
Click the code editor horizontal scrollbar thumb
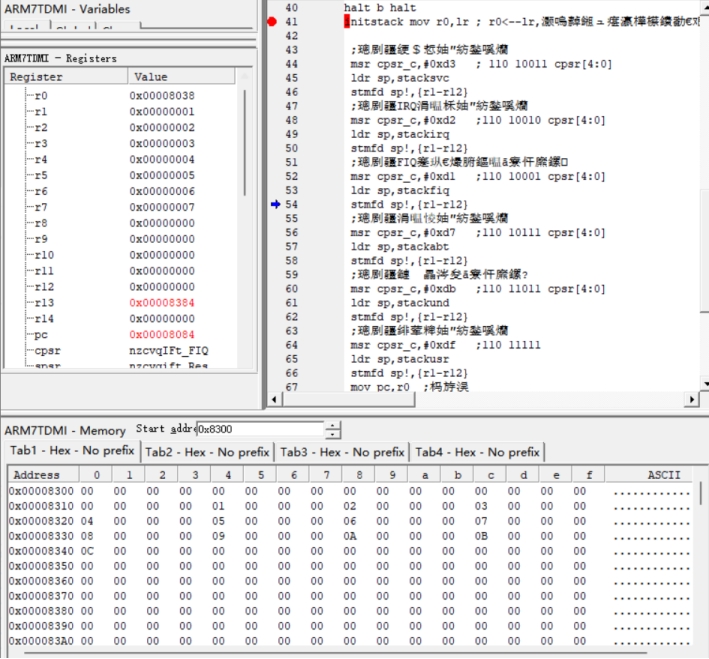point(349,399)
